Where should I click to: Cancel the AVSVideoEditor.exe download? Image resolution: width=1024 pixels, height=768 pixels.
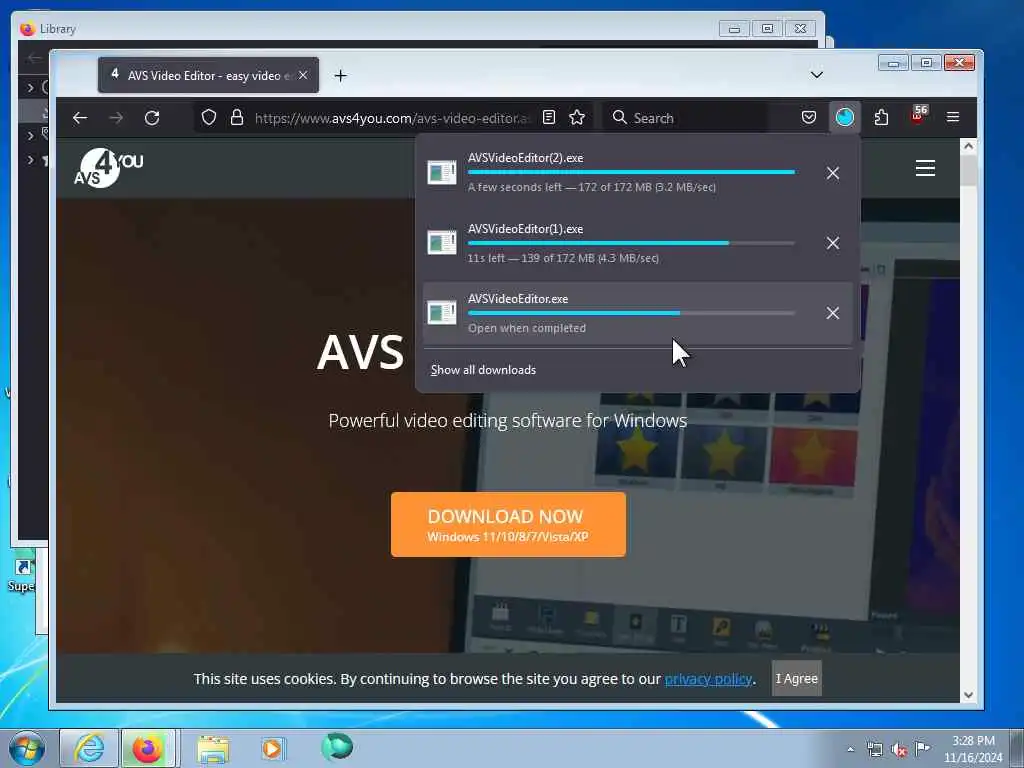tap(833, 313)
